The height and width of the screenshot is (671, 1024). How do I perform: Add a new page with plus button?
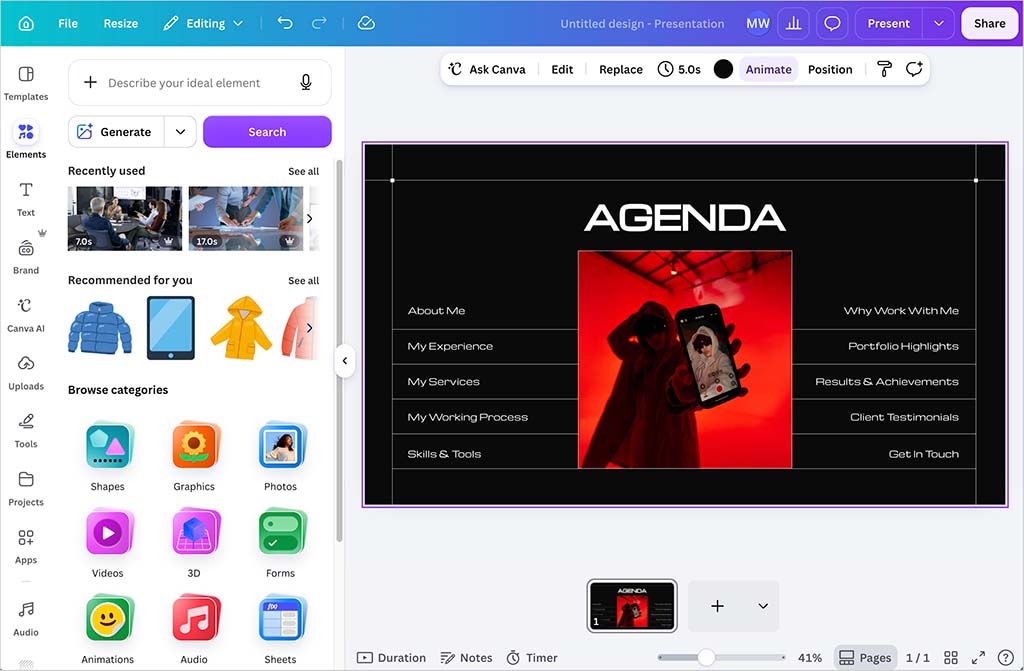tap(717, 606)
